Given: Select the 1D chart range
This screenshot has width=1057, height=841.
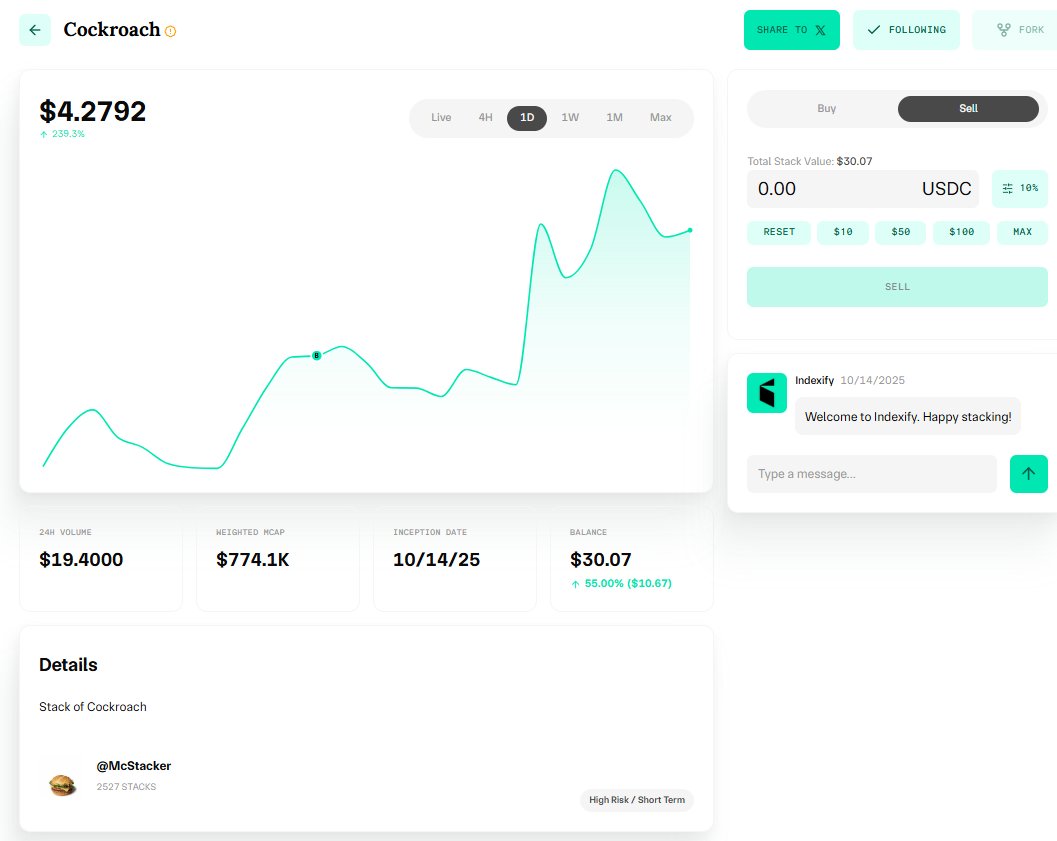Looking at the screenshot, I should point(526,118).
